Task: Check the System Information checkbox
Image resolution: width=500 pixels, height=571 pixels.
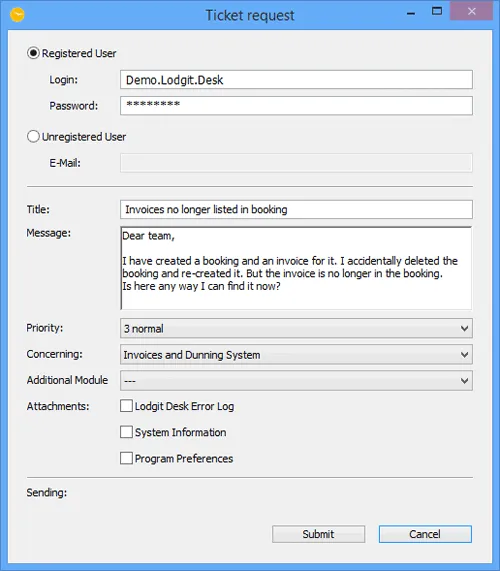Action: tap(126, 432)
